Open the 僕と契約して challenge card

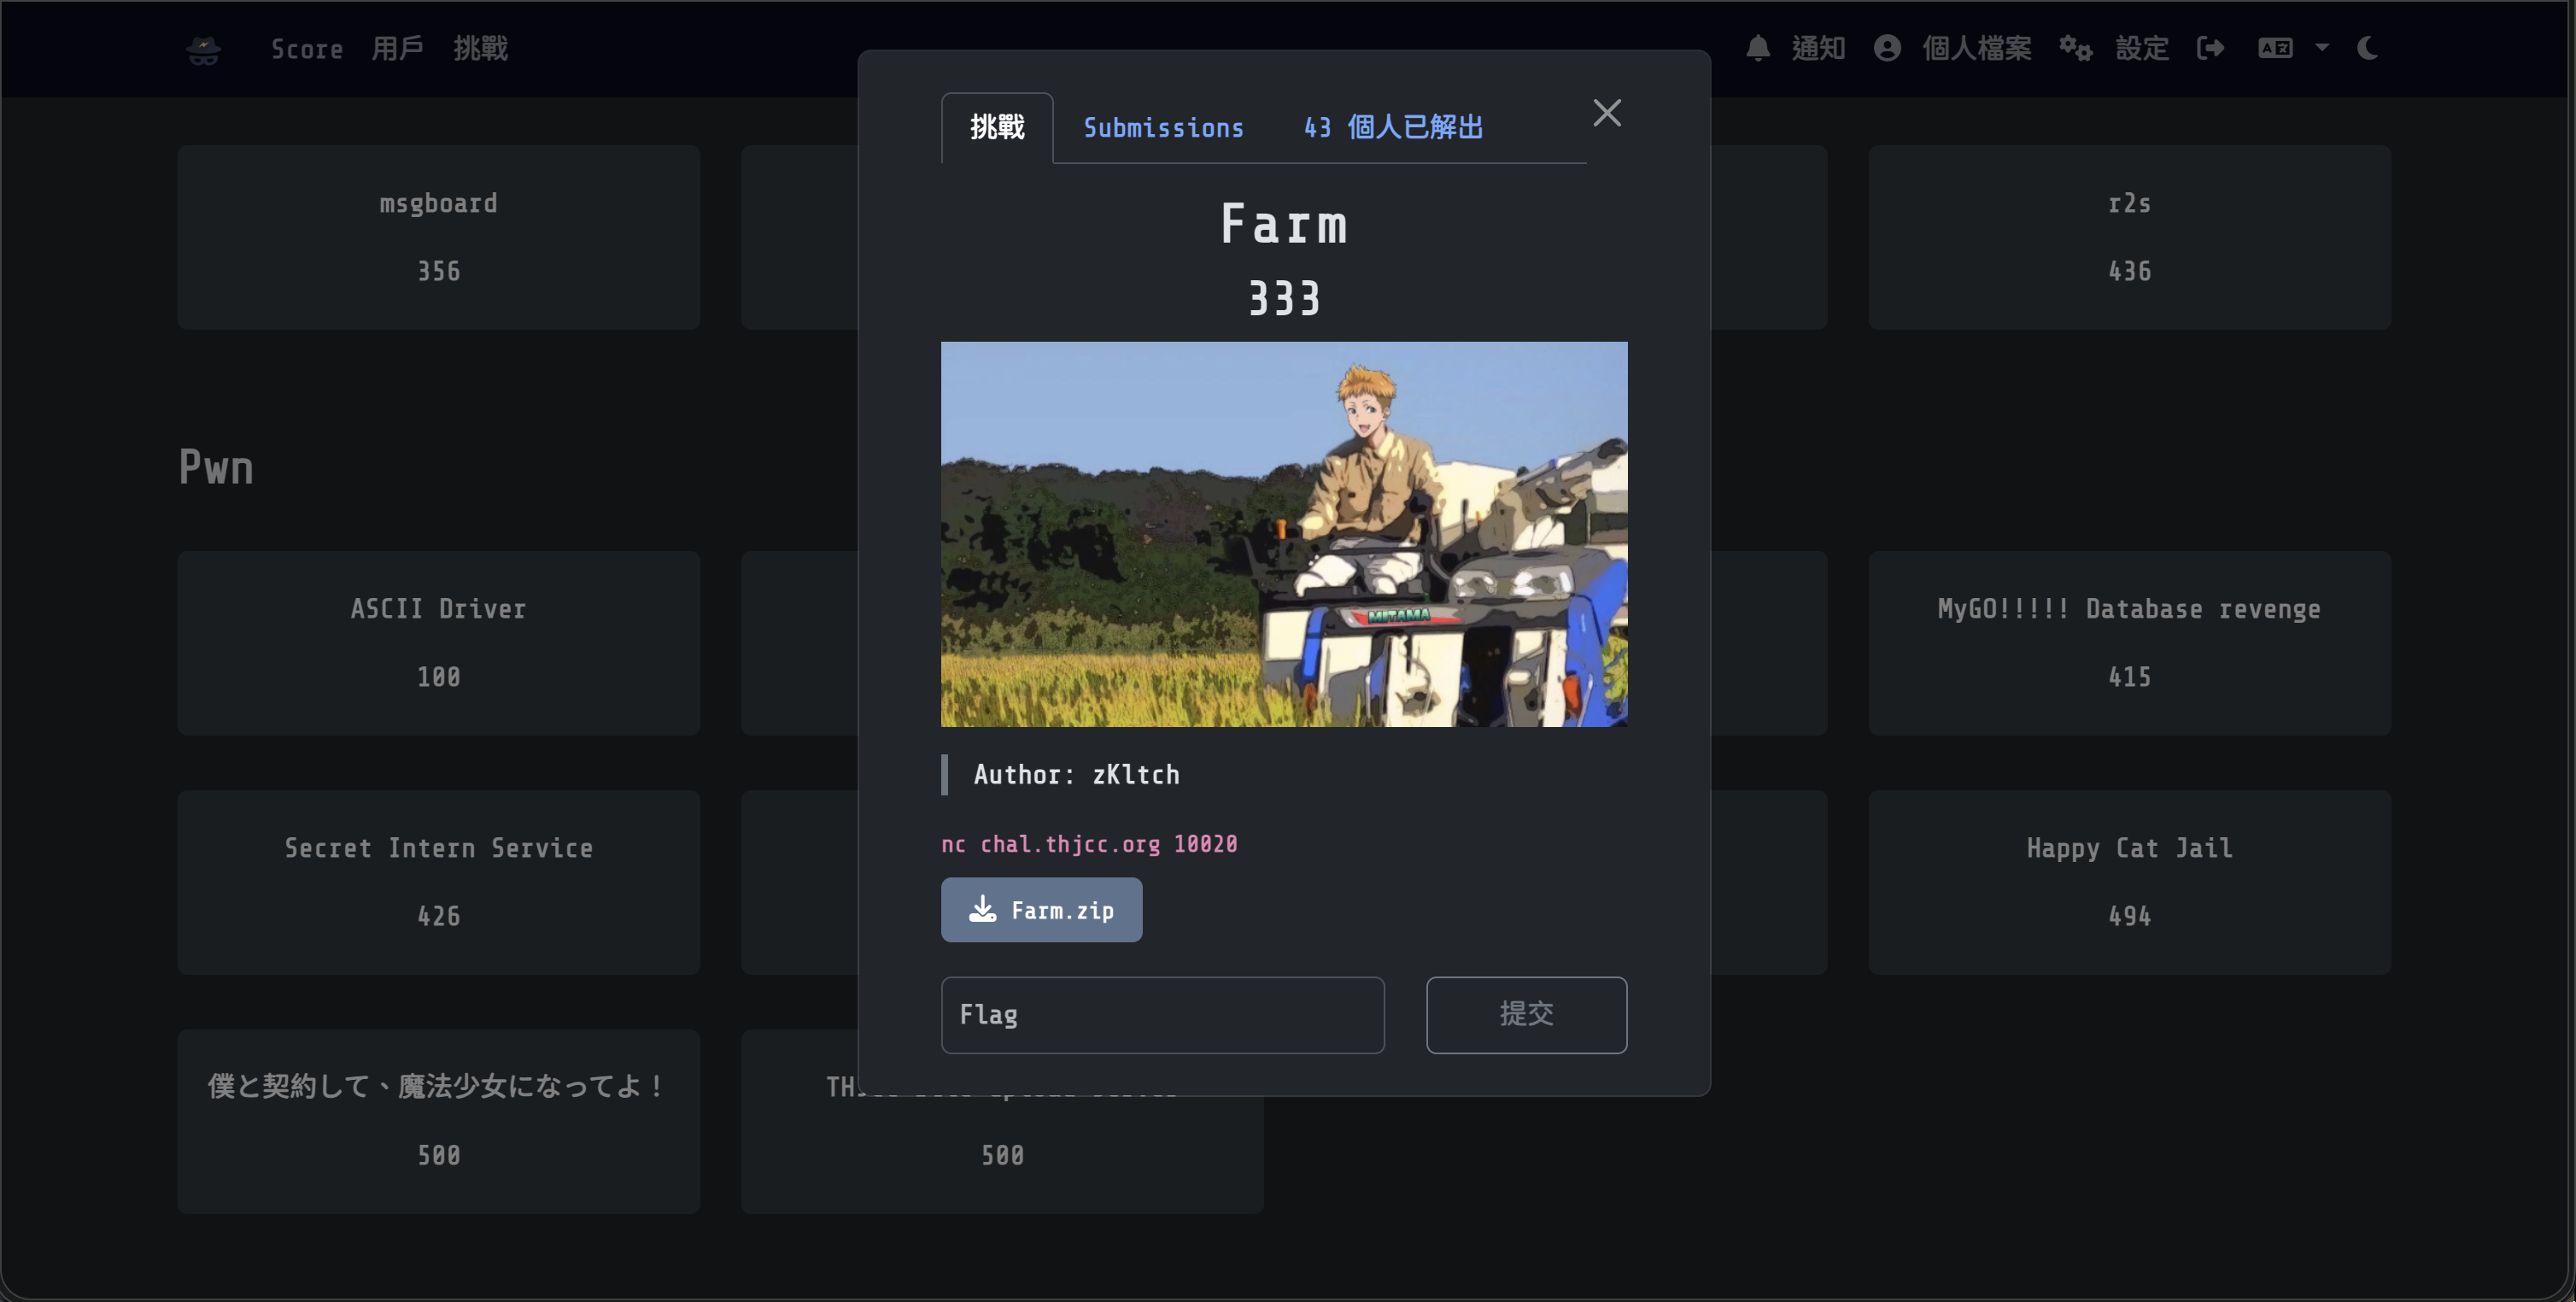coord(438,1121)
